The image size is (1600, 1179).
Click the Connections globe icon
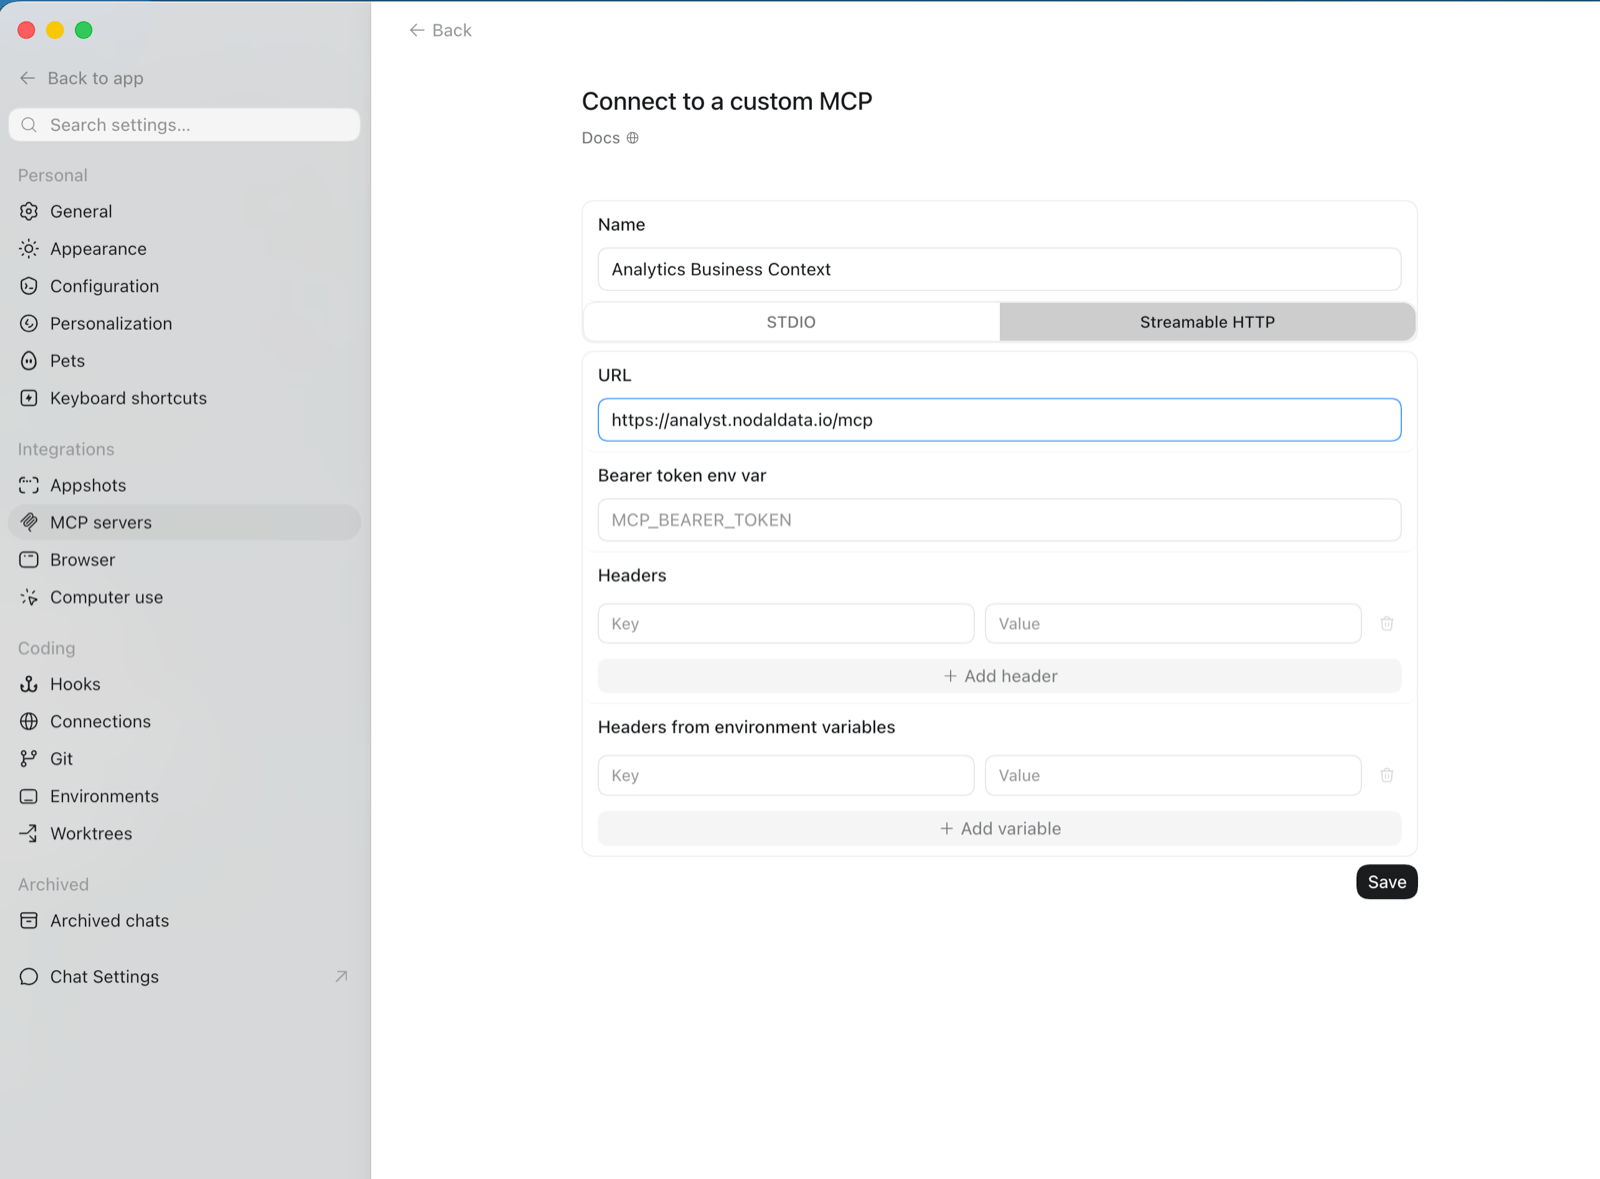coord(29,721)
